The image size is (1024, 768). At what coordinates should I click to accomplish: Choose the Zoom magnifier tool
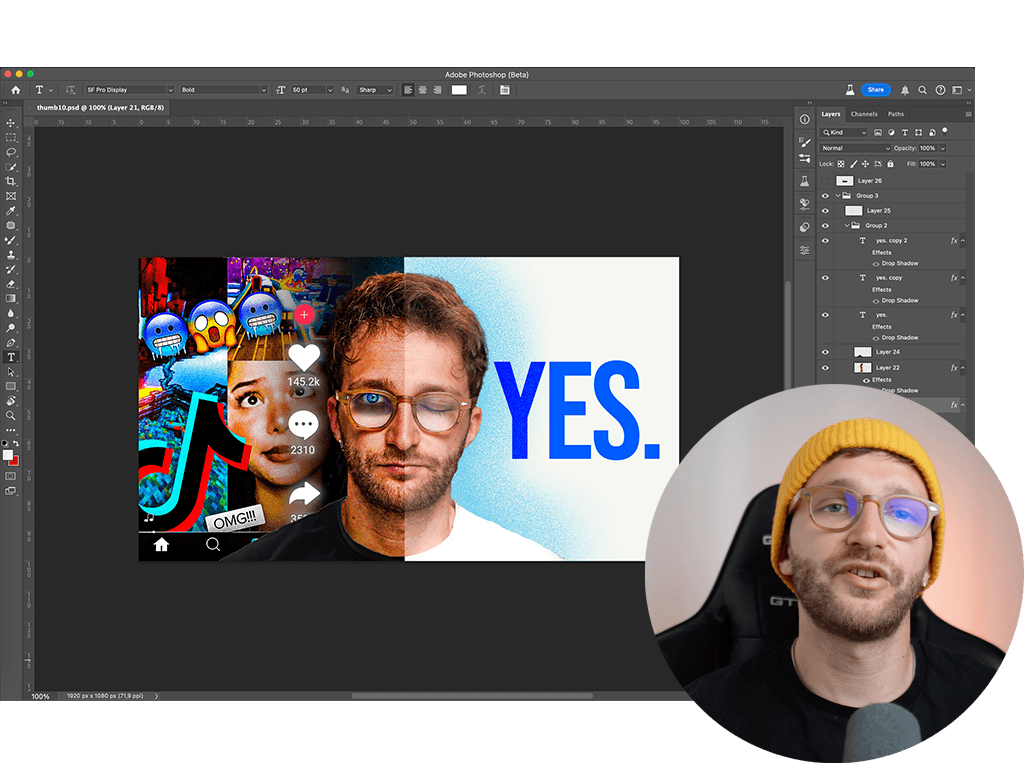click(x=11, y=415)
